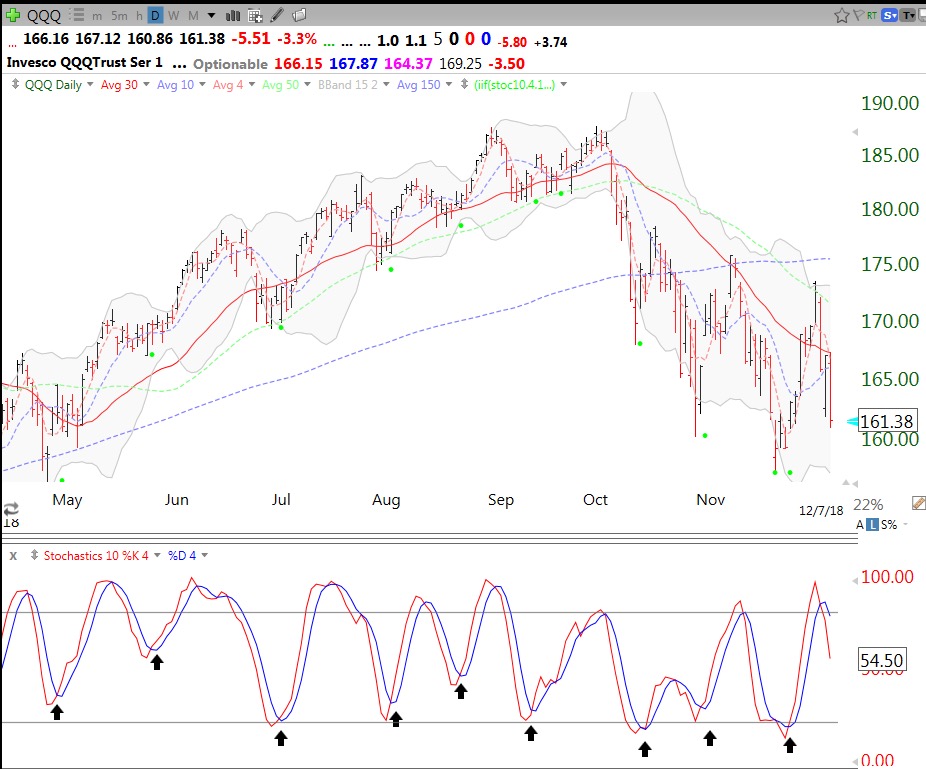Click the -3.3% percent change value

pos(297,39)
